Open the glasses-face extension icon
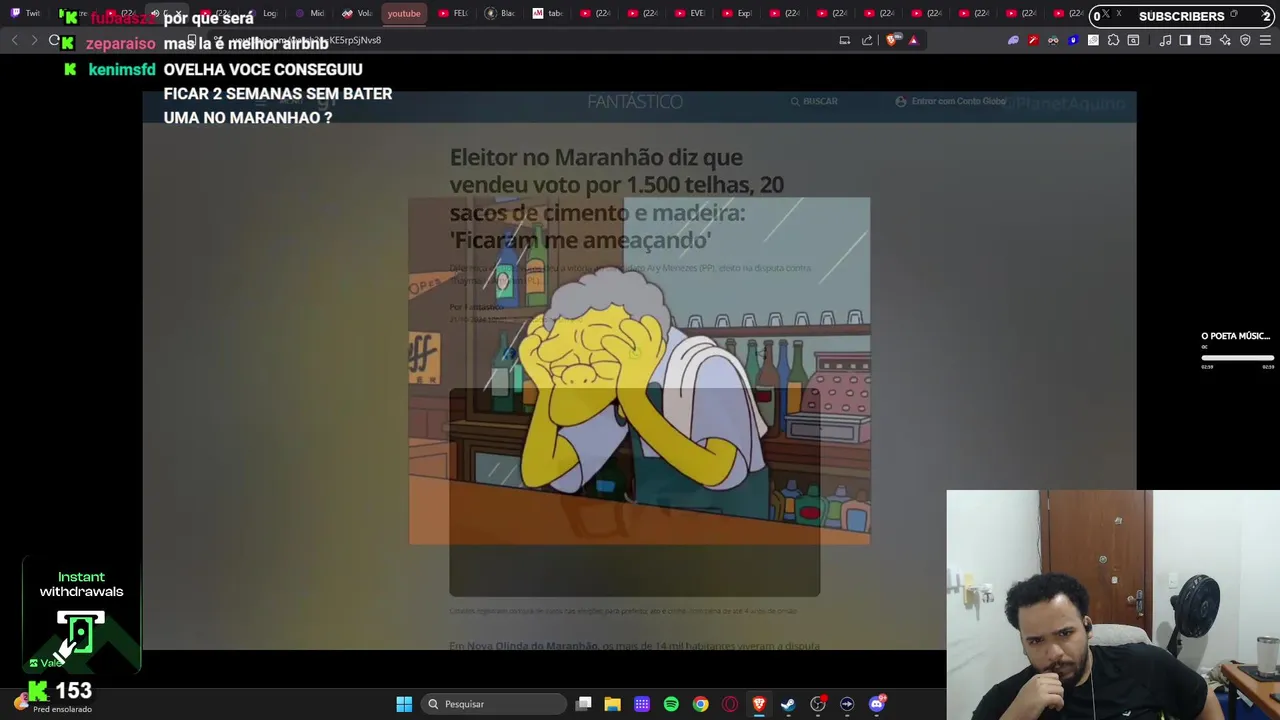 point(1053,40)
